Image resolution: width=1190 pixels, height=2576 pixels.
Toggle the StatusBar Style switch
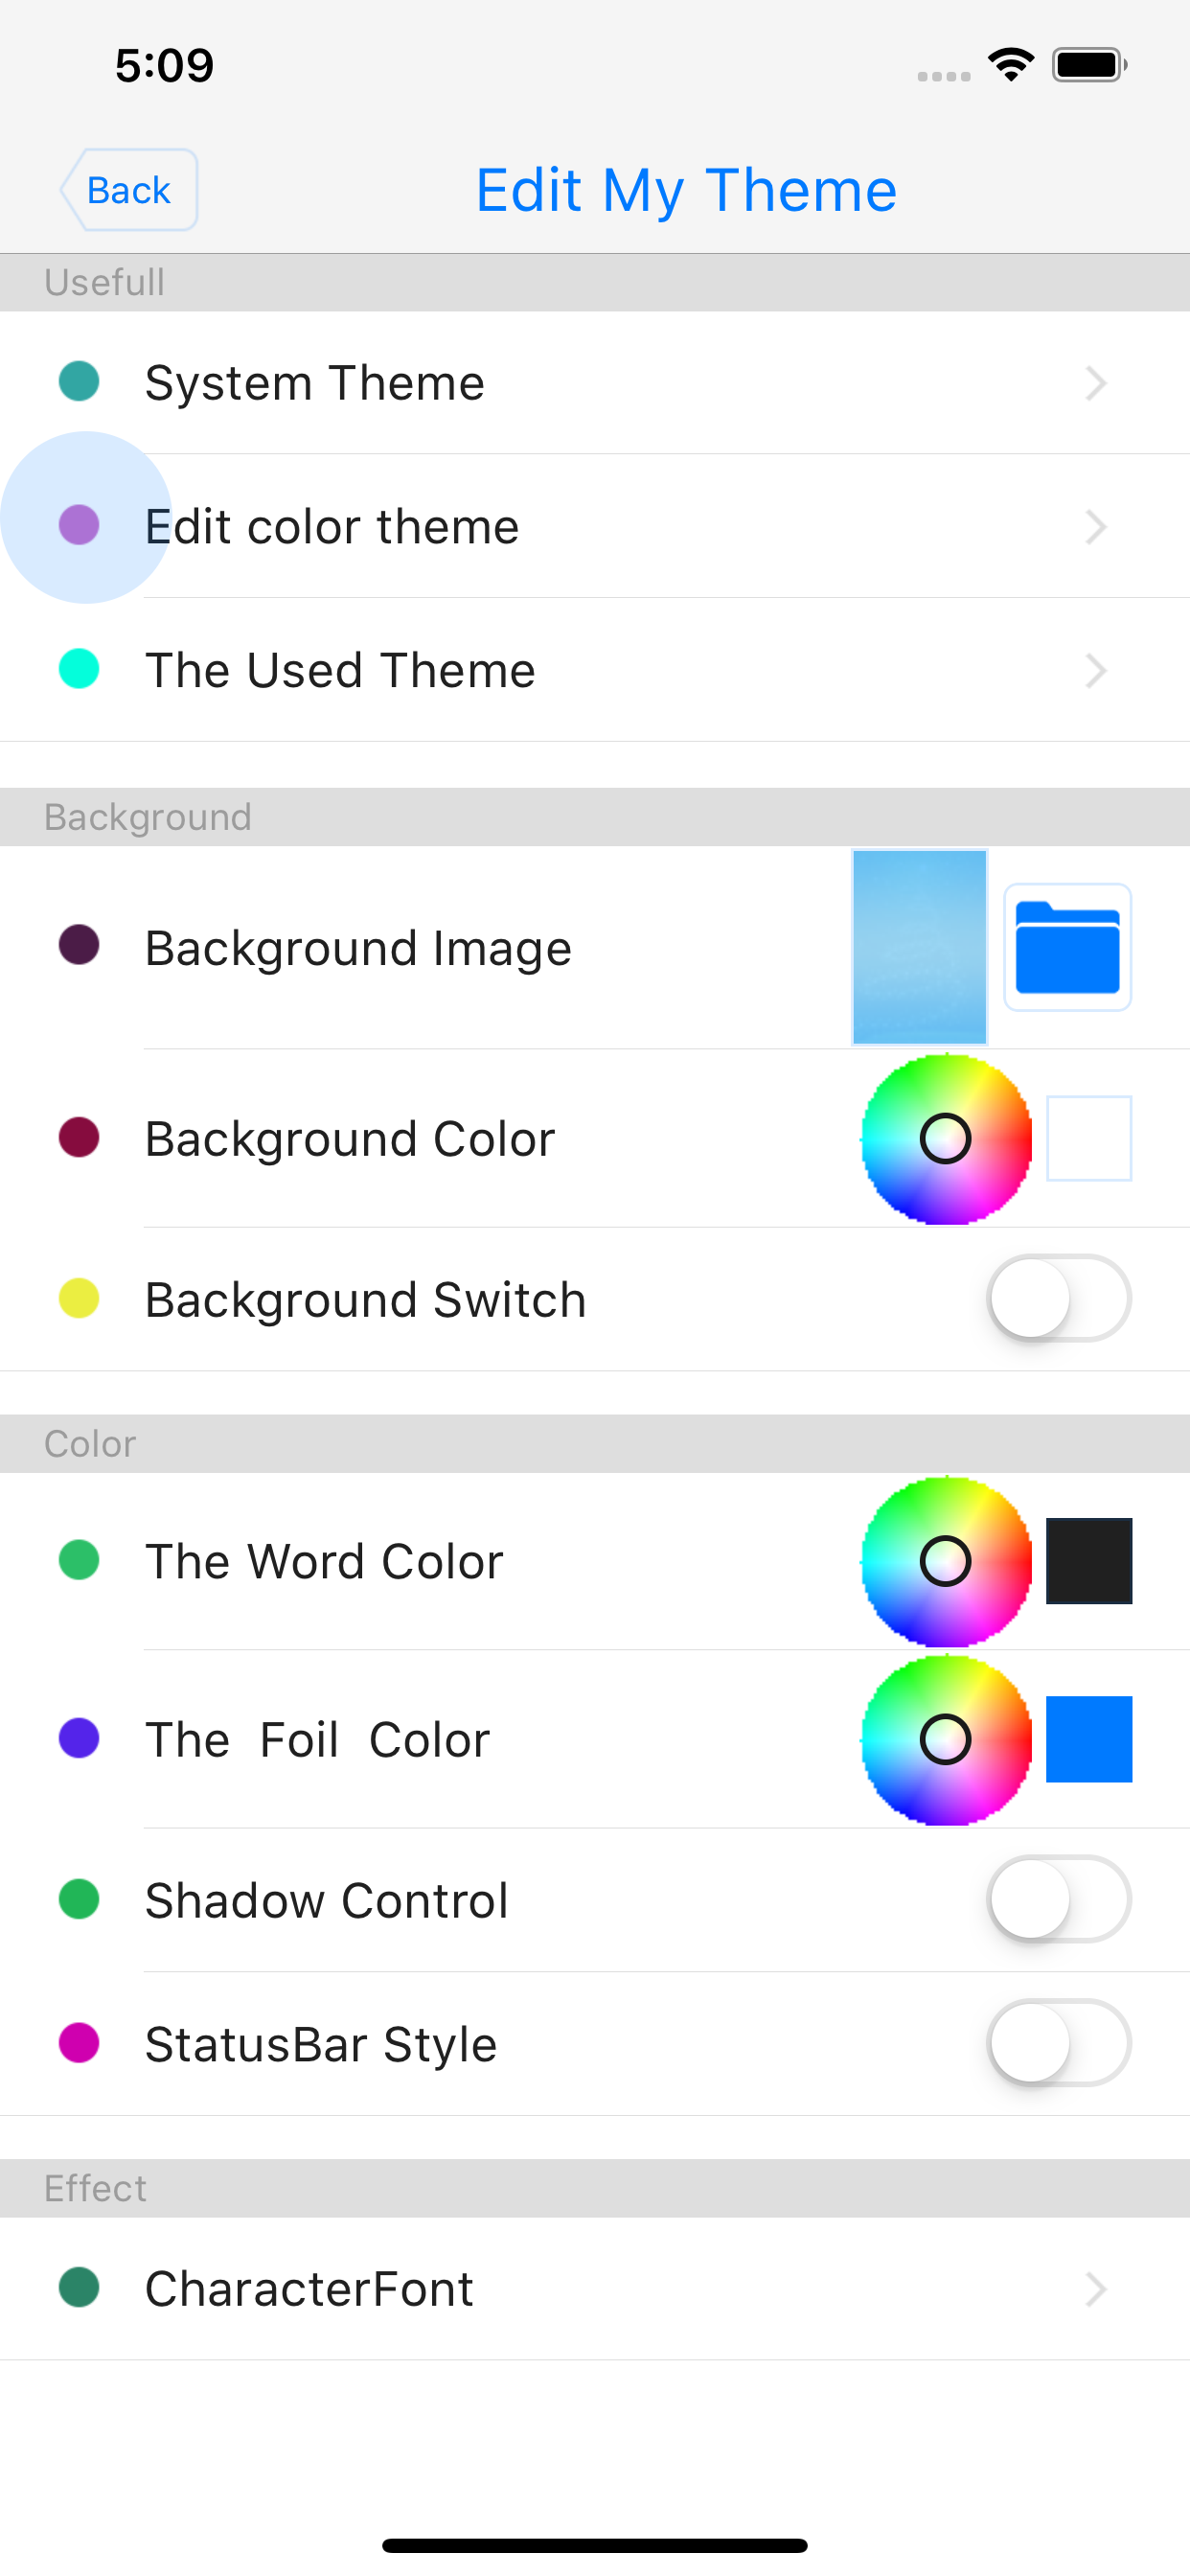point(1058,2043)
